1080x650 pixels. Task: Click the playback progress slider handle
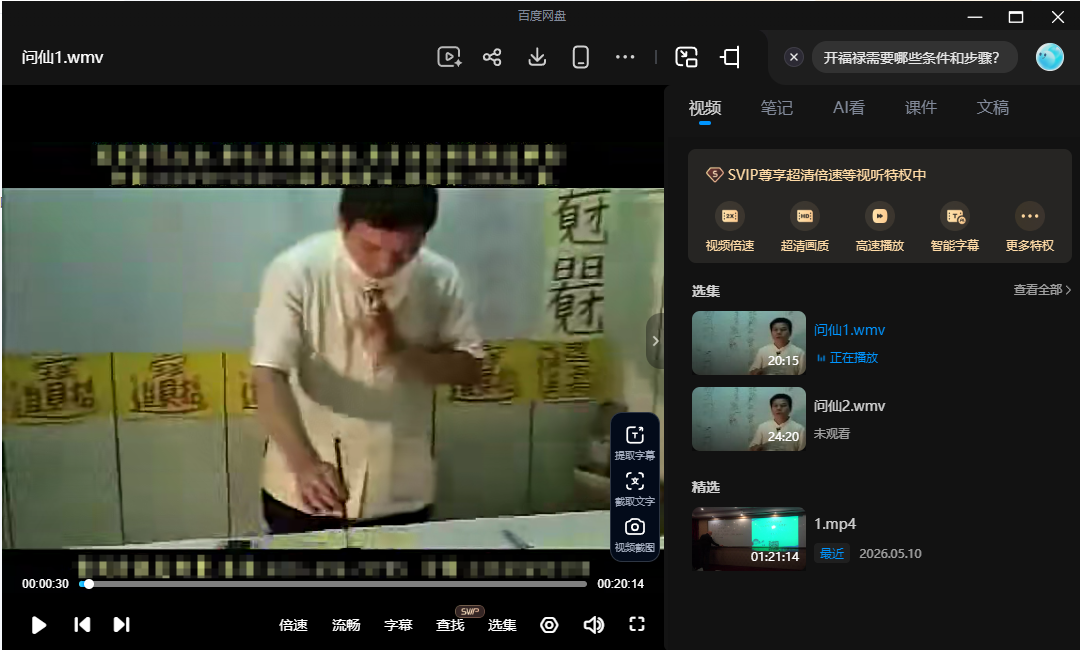pyautogui.click(x=89, y=584)
